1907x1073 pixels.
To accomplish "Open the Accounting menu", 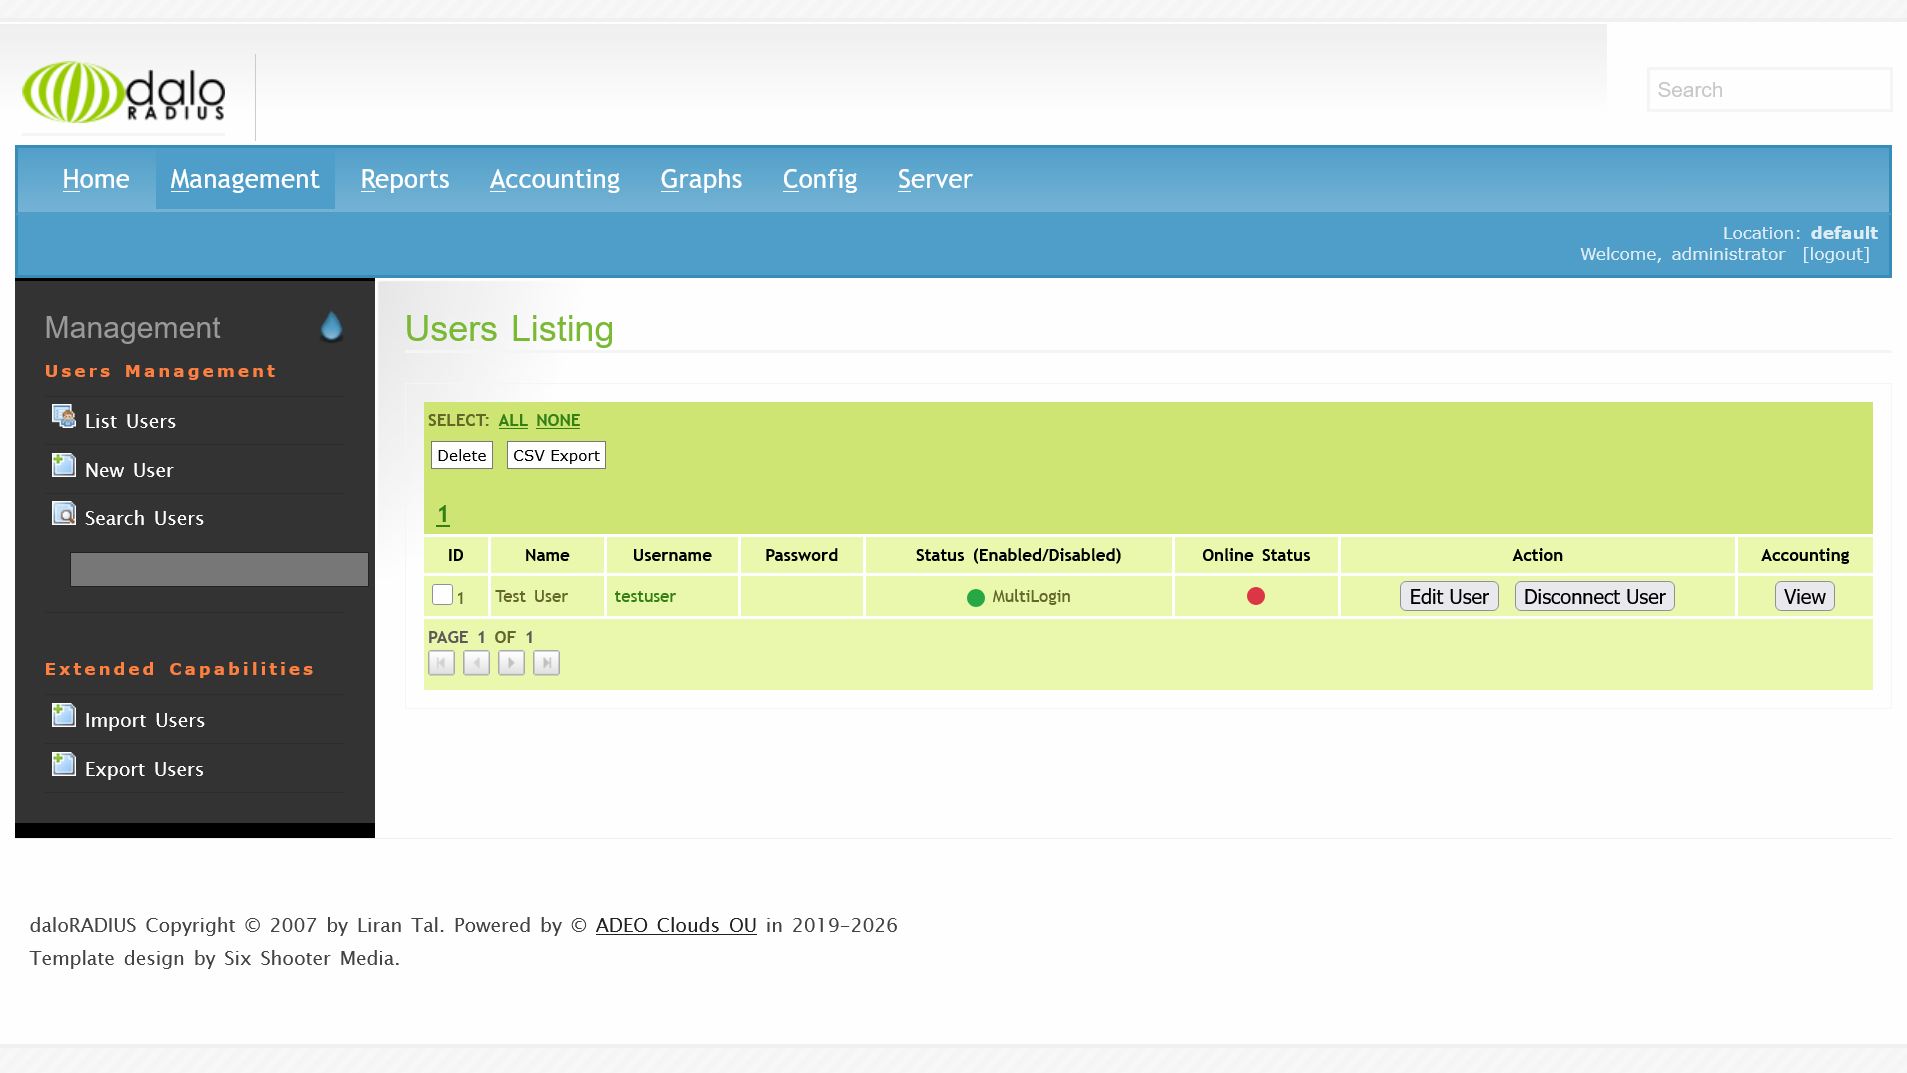I will [x=555, y=179].
